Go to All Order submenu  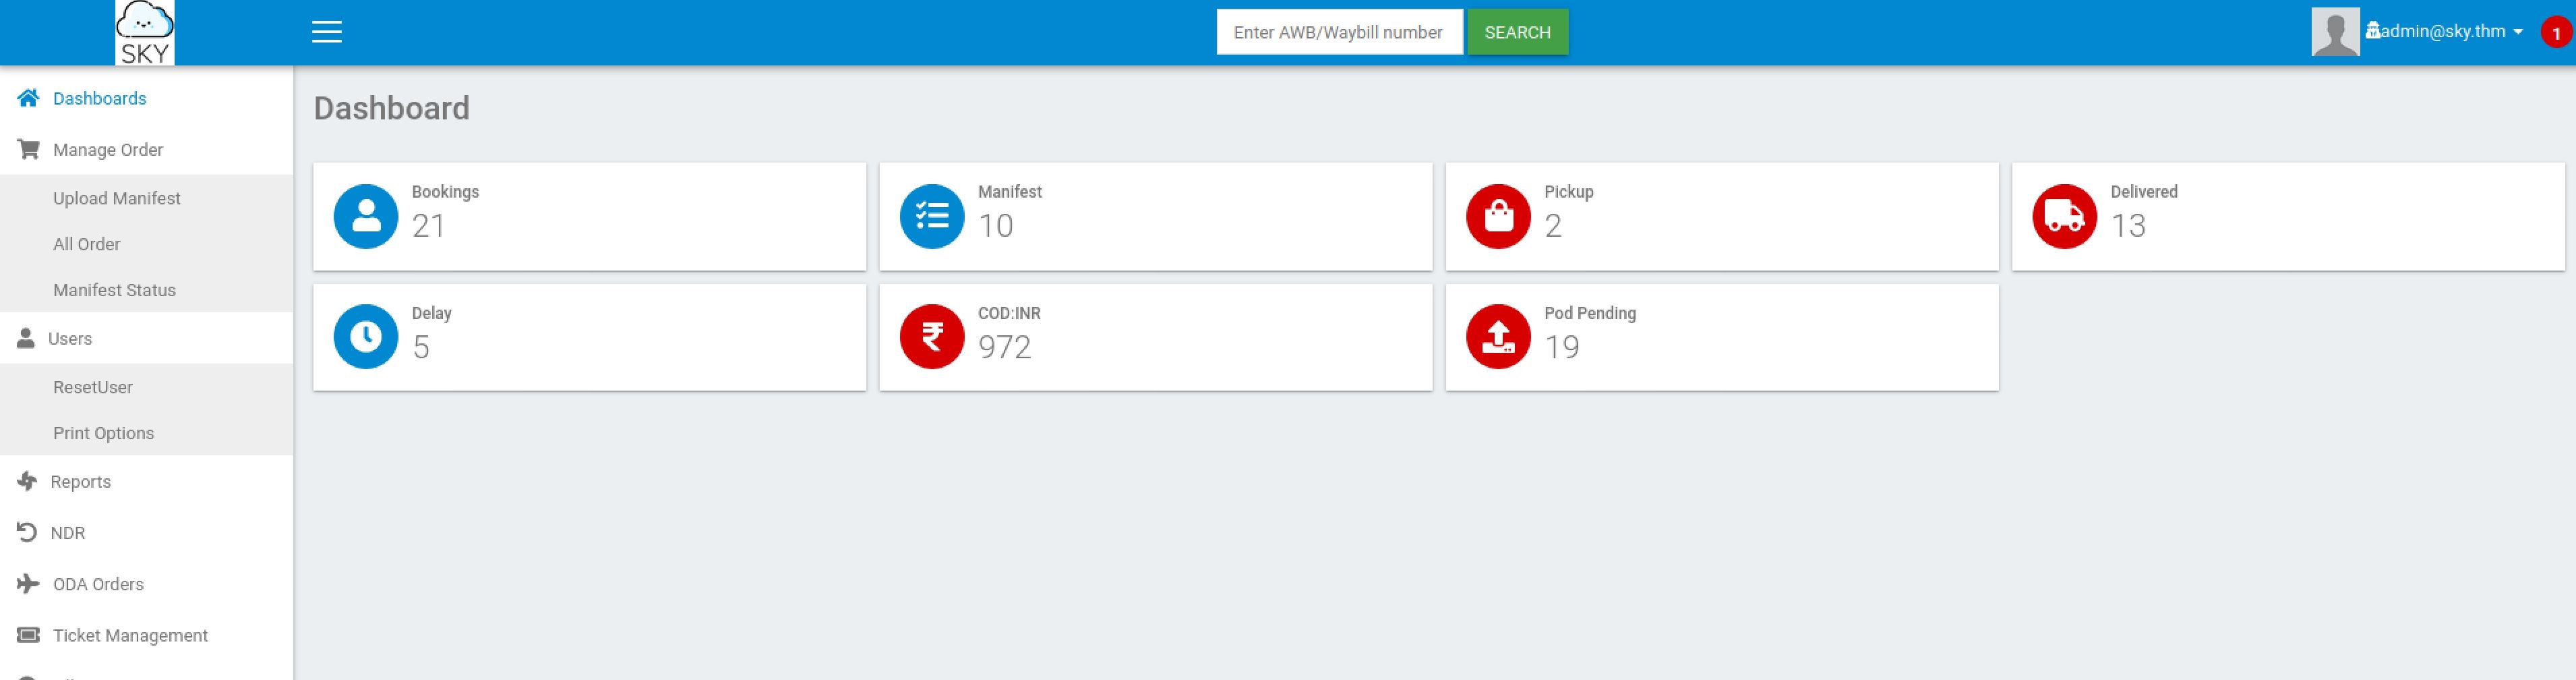coord(86,245)
